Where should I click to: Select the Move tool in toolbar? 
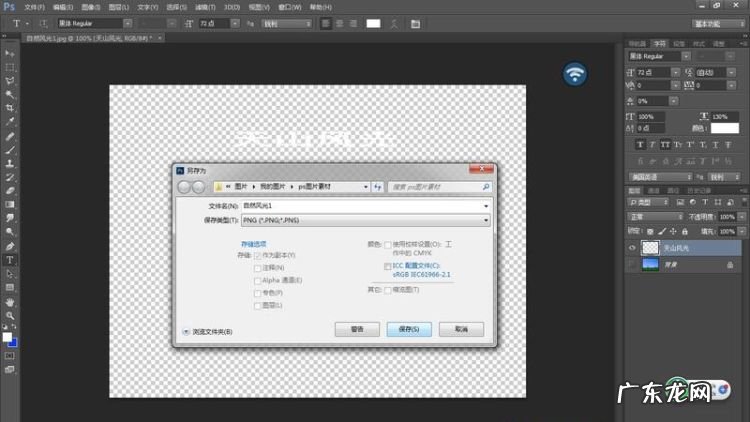click(x=10, y=52)
